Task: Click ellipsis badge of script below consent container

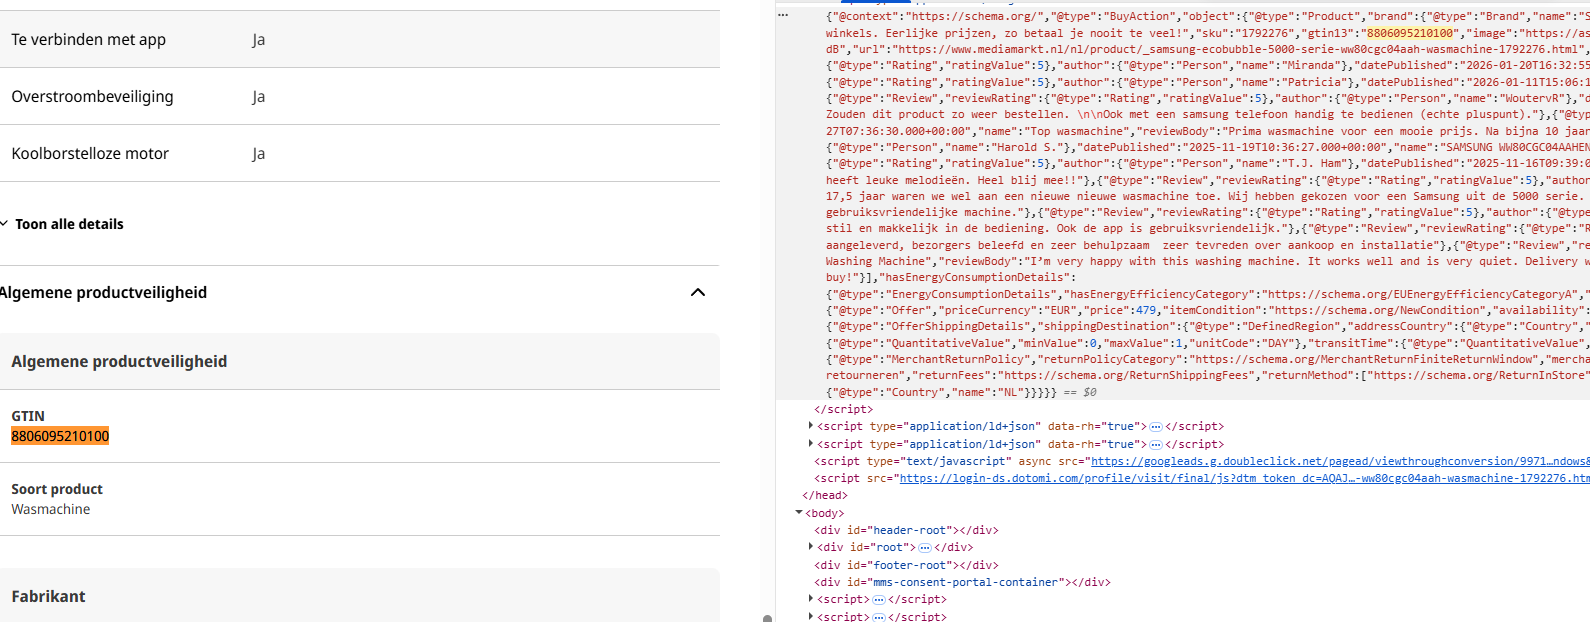Action: (x=879, y=600)
